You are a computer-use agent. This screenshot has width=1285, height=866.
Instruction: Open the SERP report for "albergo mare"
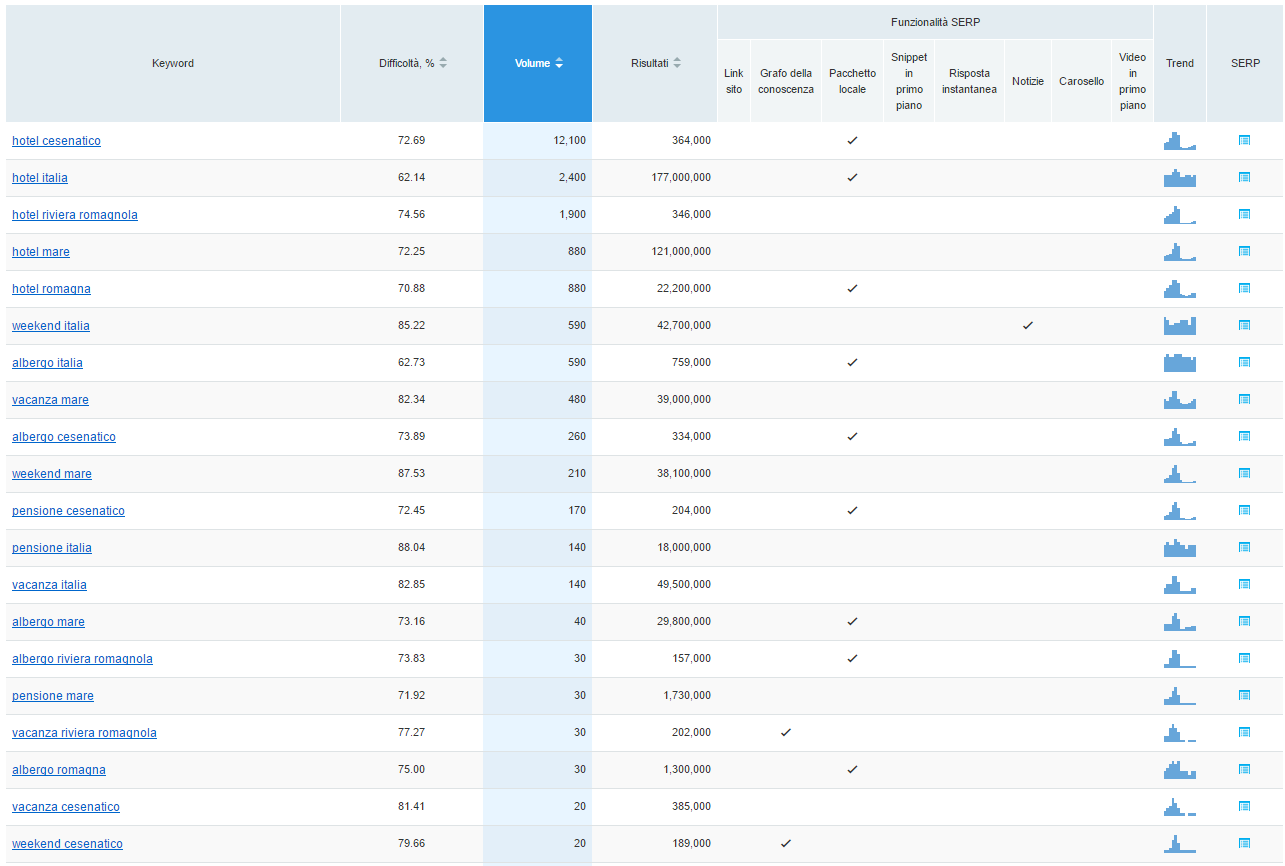1244,621
